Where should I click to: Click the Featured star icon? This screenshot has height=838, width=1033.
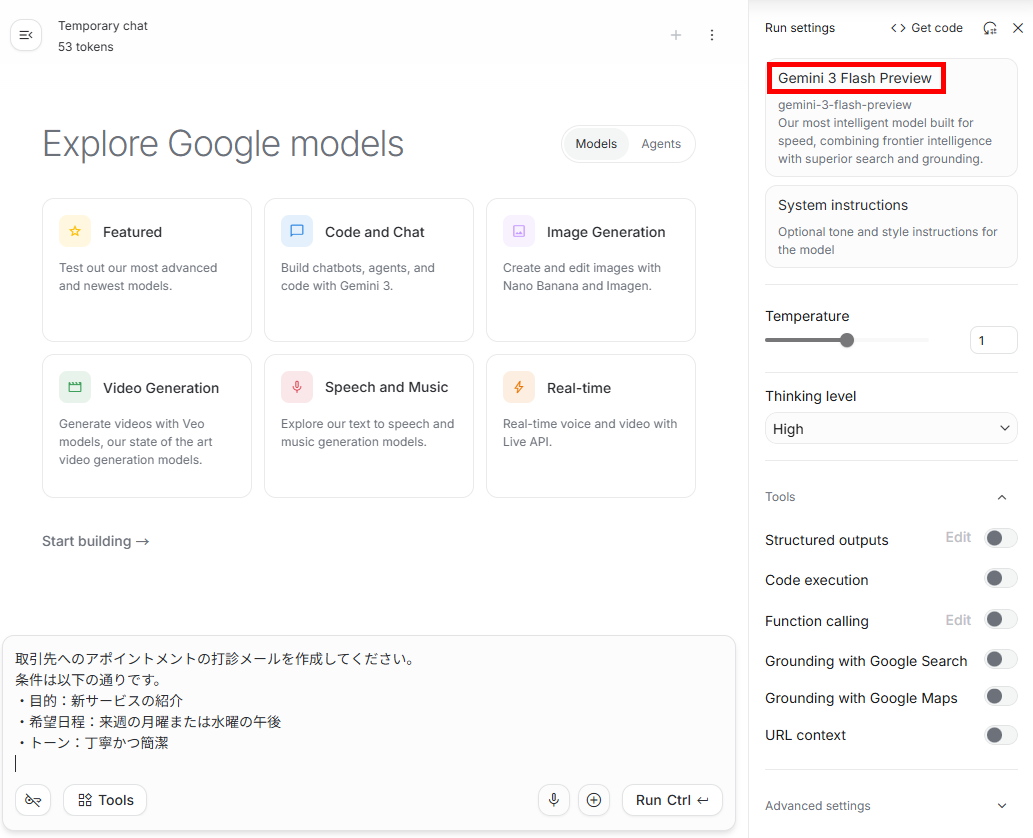coord(75,231)
